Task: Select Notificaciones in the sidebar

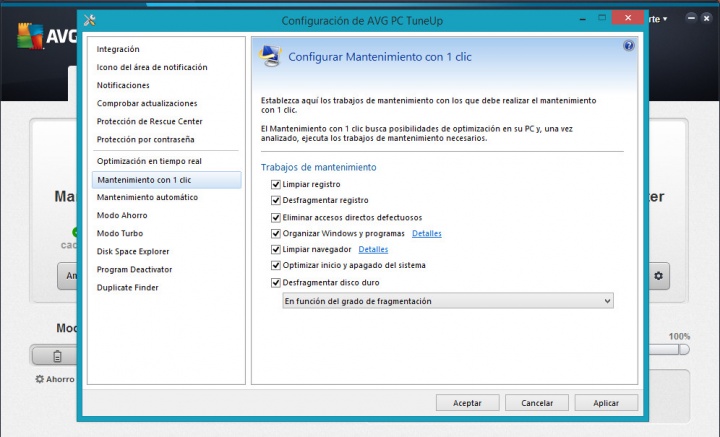Action: [123, 85]
